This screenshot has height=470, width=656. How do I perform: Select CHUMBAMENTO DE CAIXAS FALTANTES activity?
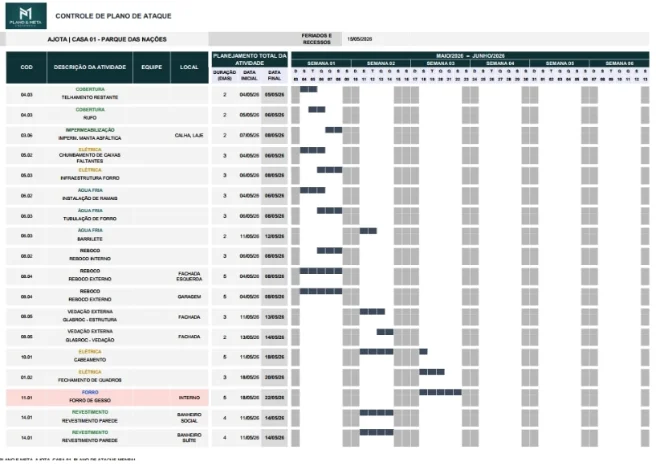(x=90, y=158)
